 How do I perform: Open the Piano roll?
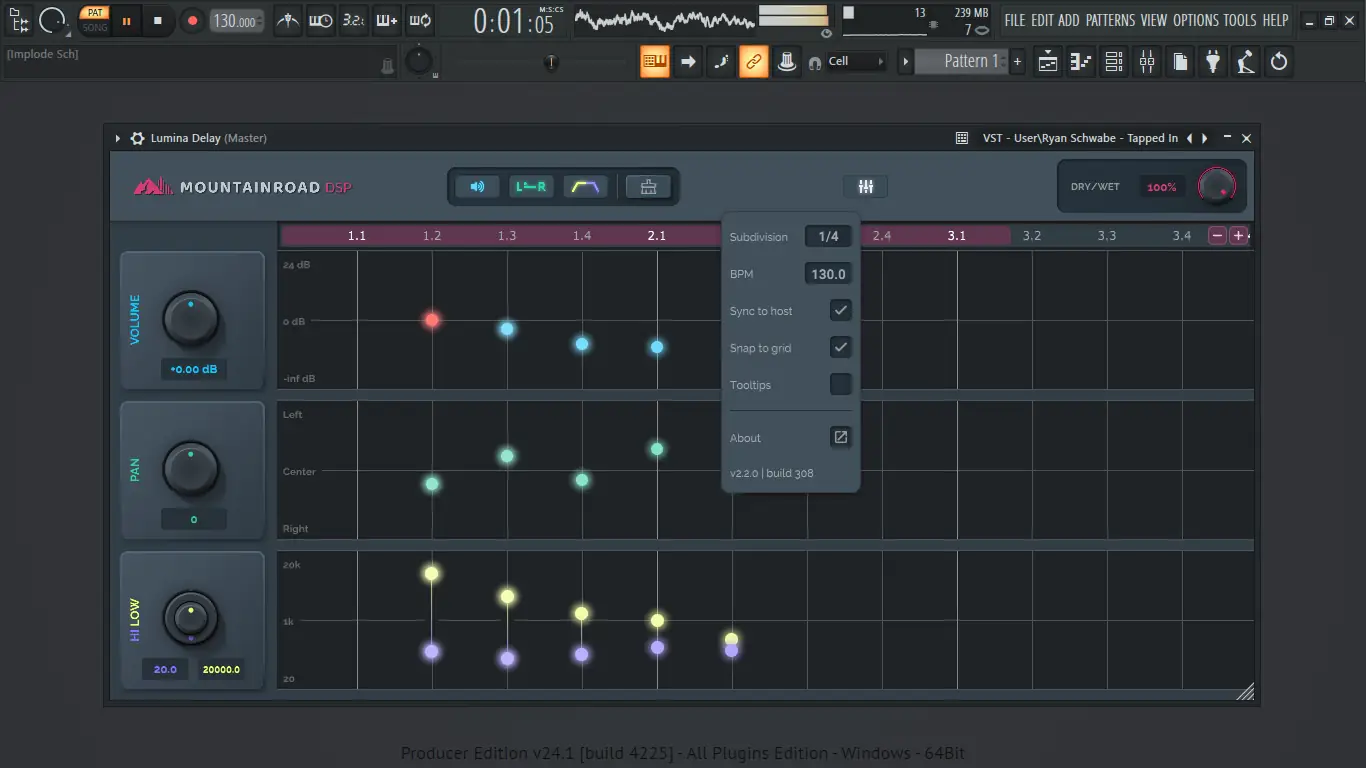coord(1080,61)
